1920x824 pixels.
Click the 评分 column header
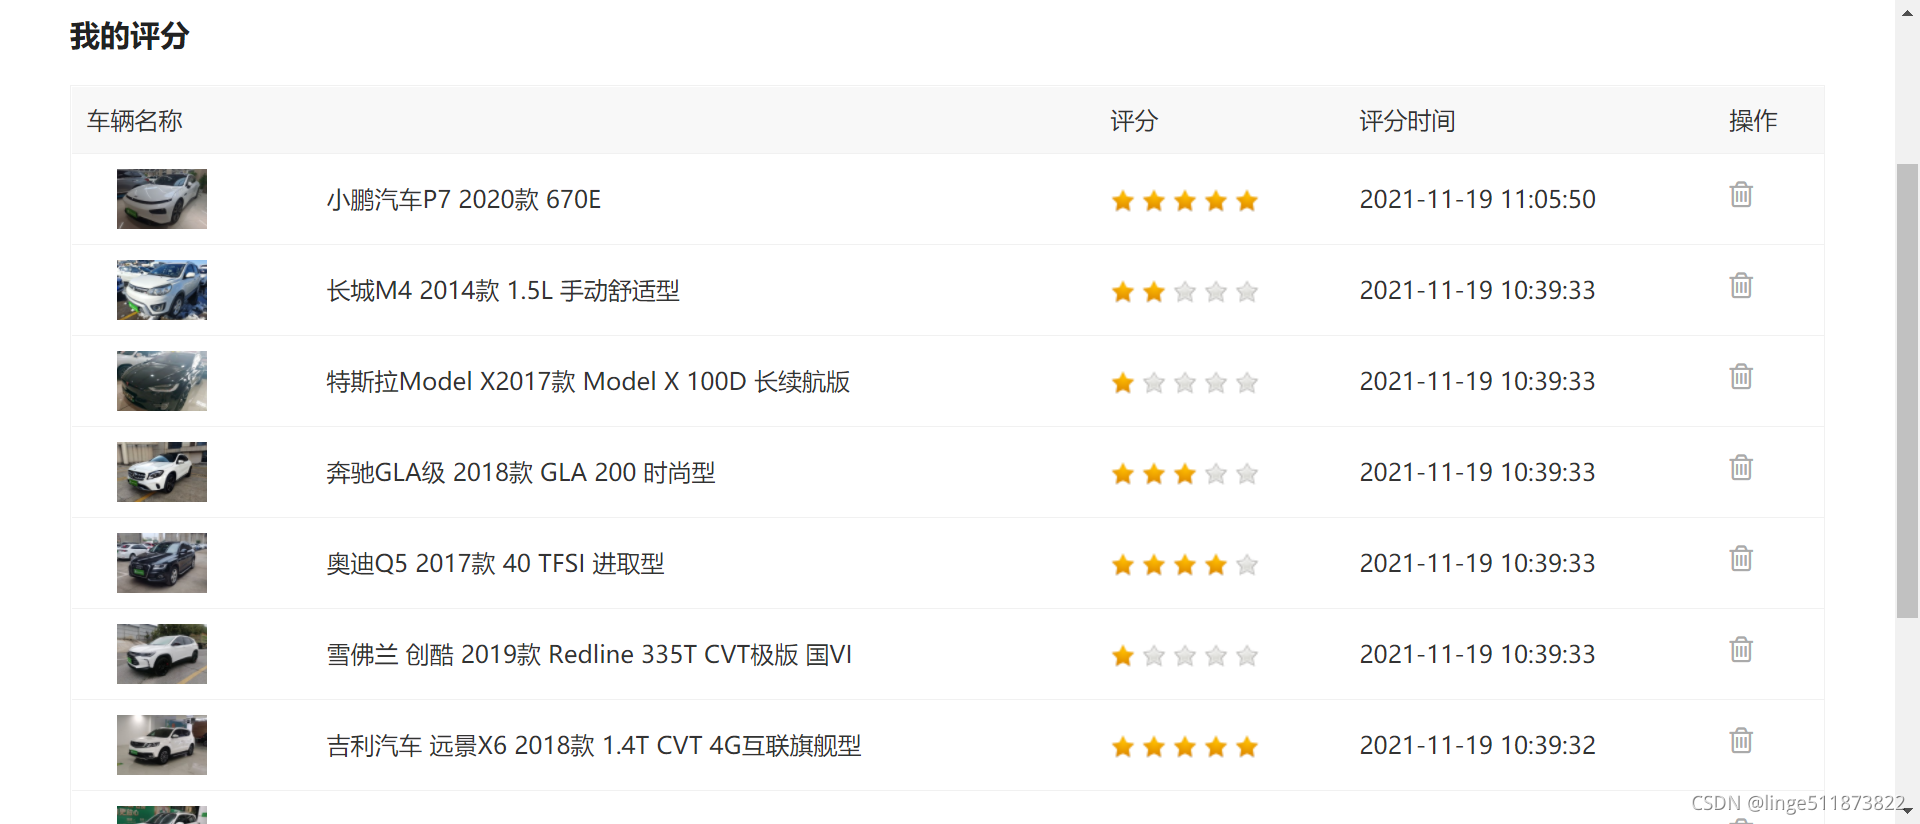(1134, 121)
